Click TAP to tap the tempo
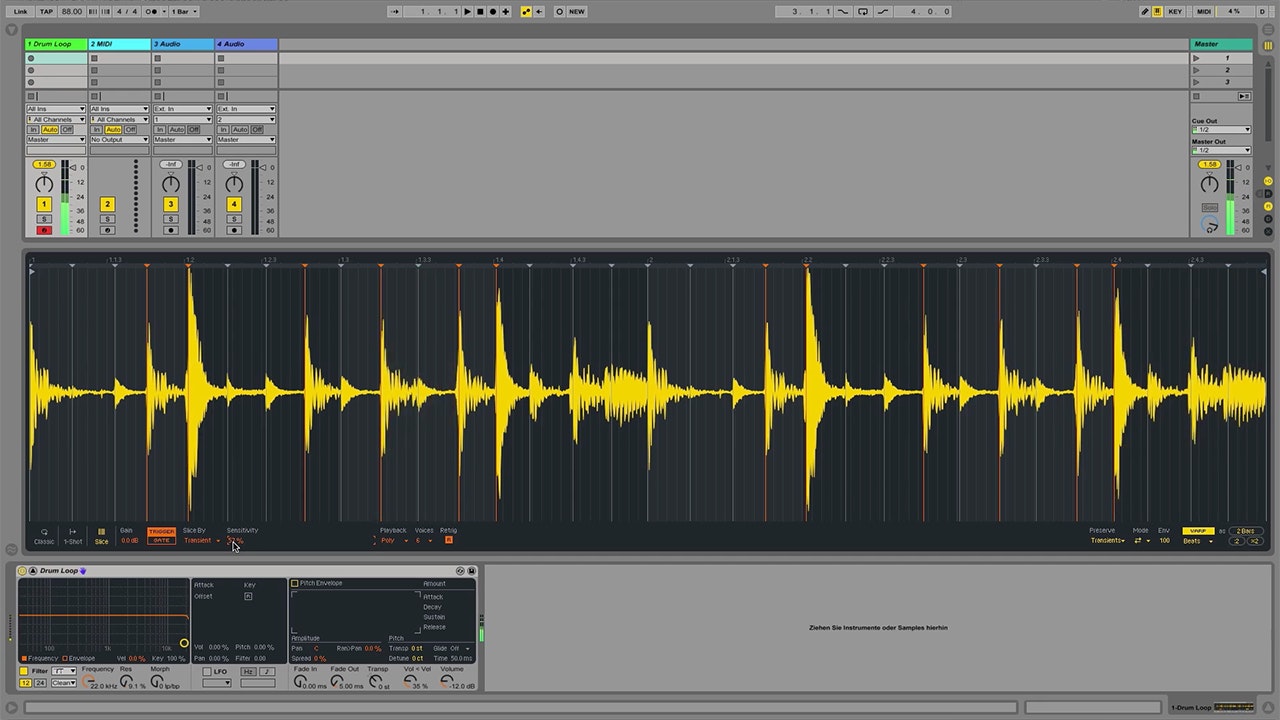The image size is (1280, 720). point(46,11)
